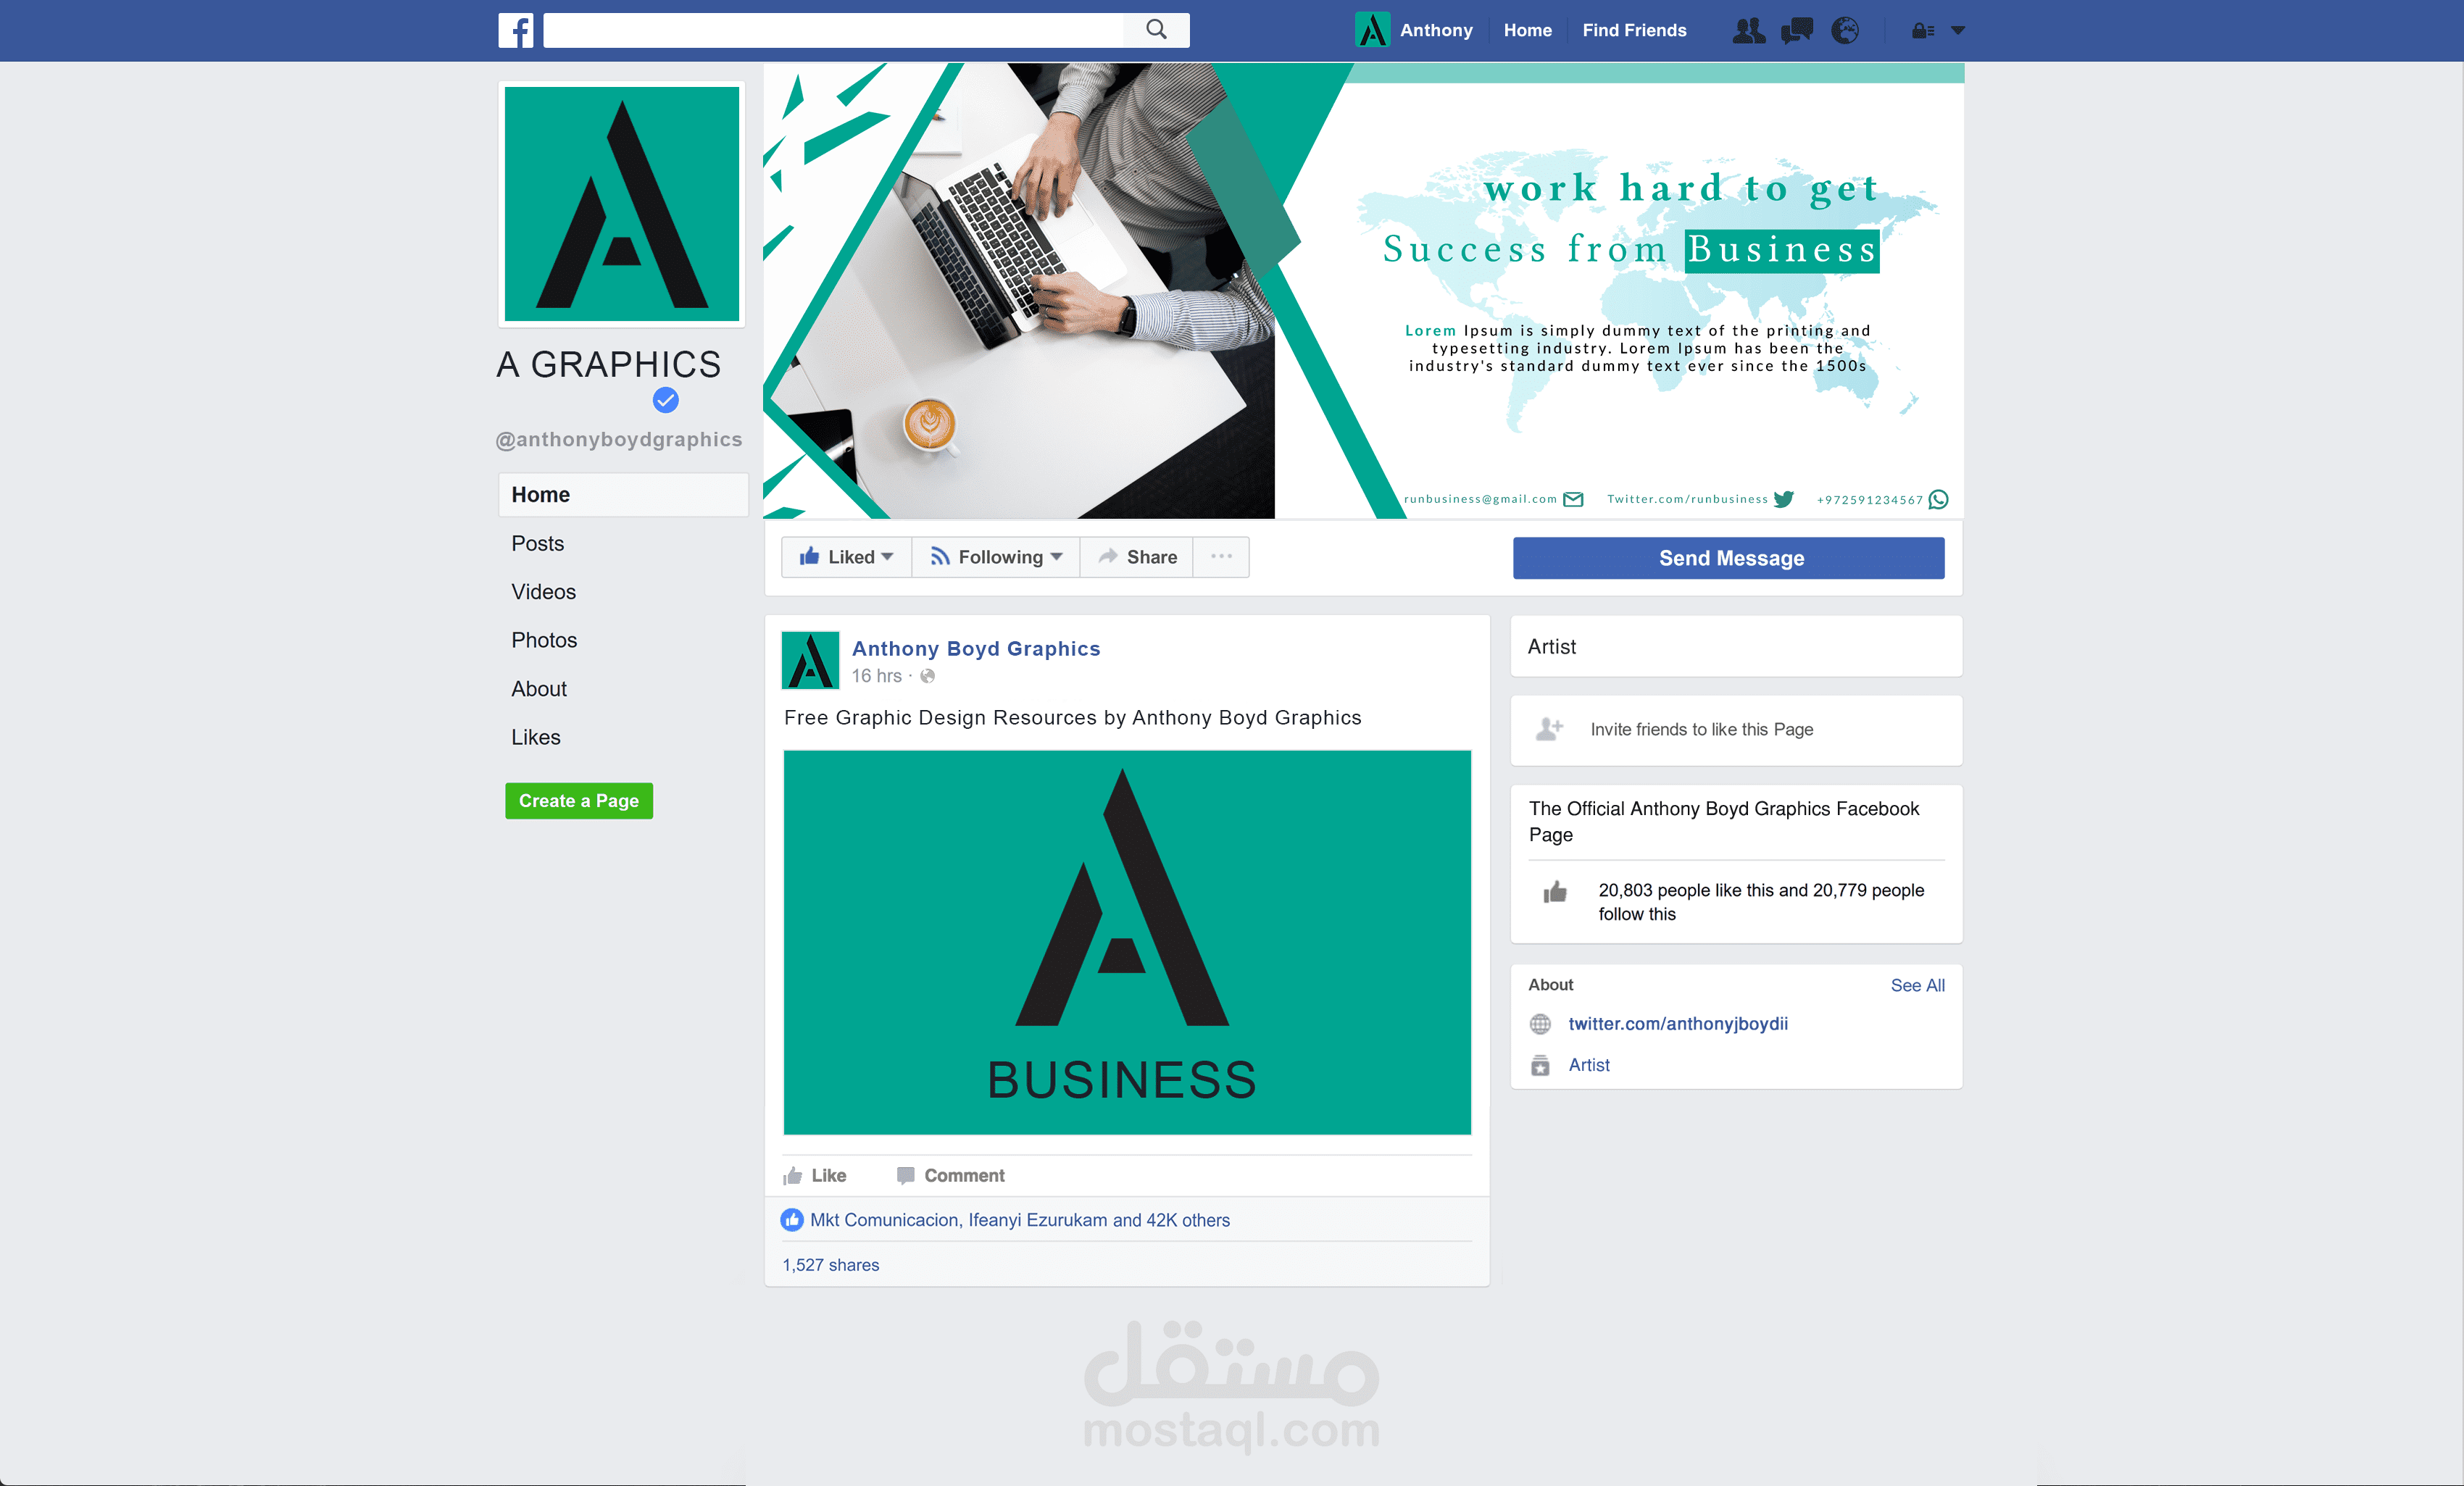Click the friend requests icon in navbar
Screen dimensions: 2464x1486
pos(1748,30)
